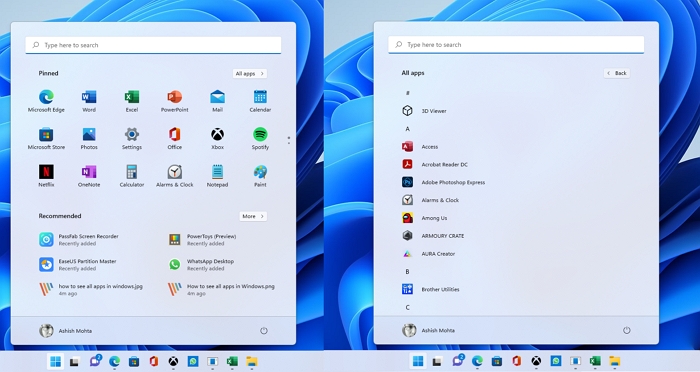Open the pinned Excel app tile
The width and height of the screenshot is (700, 372).
coord(132,101)
